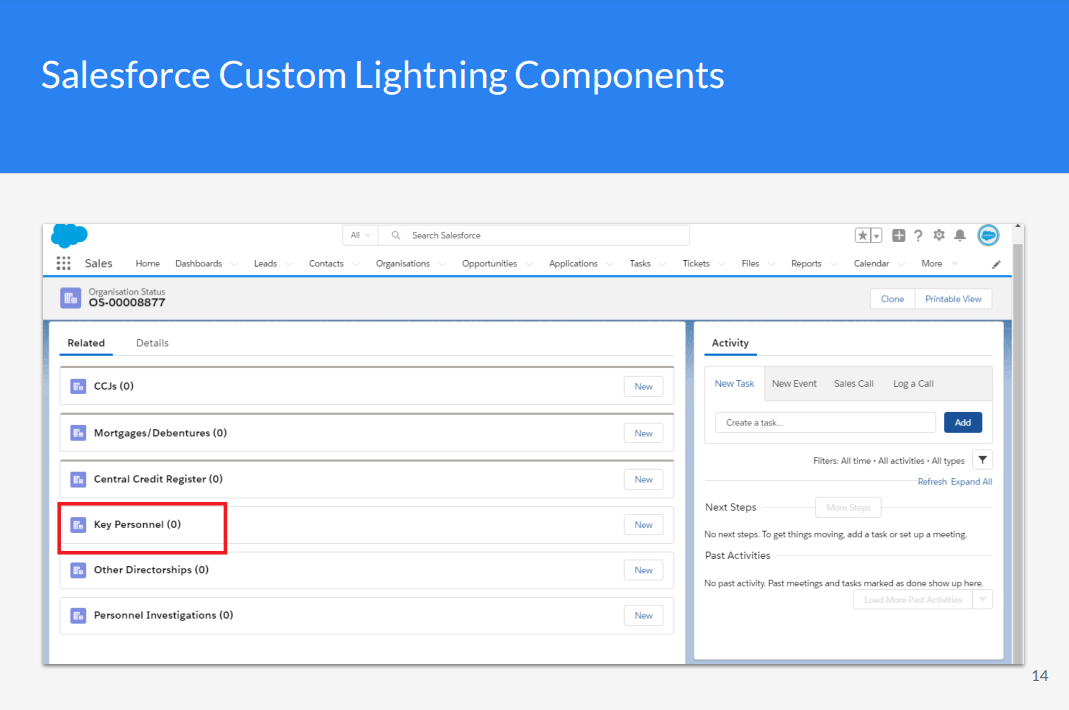Click the Expand All link

point(972,482)
